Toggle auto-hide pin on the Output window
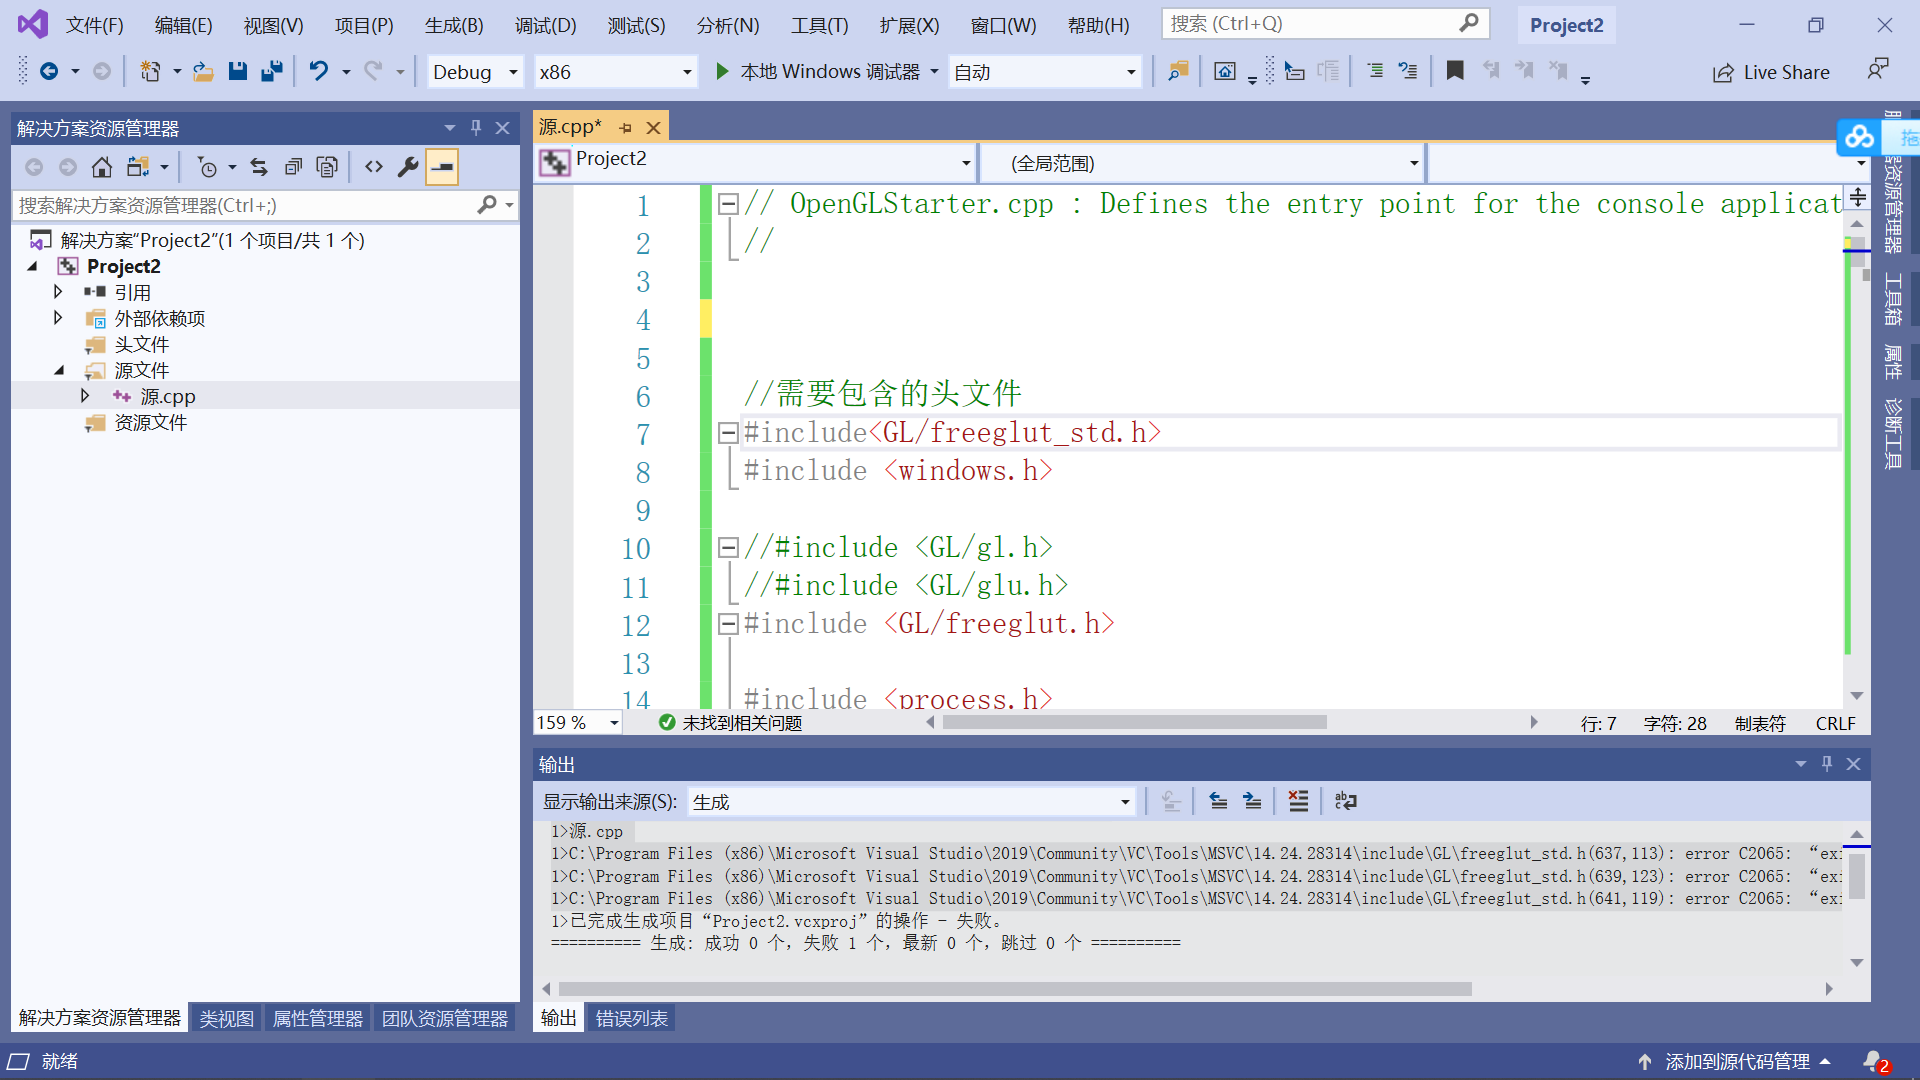This screenshot has height=1080, width=1920. click(x=1826, y=763)
